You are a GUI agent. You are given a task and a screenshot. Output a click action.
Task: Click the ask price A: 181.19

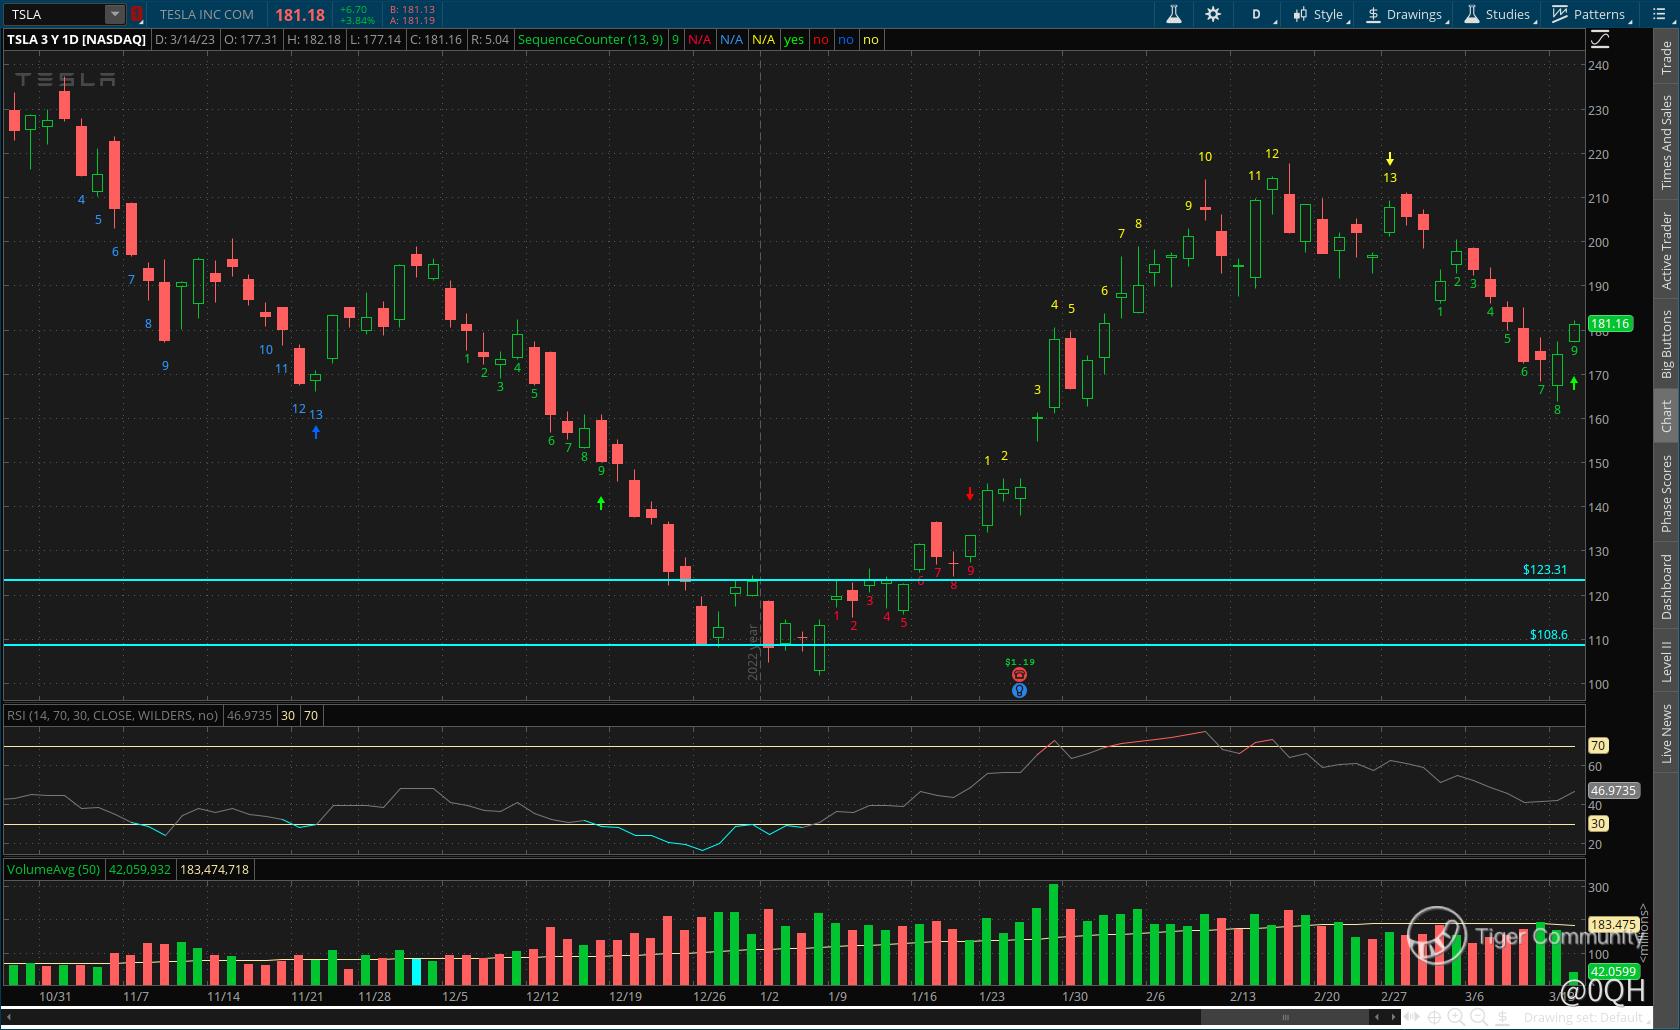412,20
